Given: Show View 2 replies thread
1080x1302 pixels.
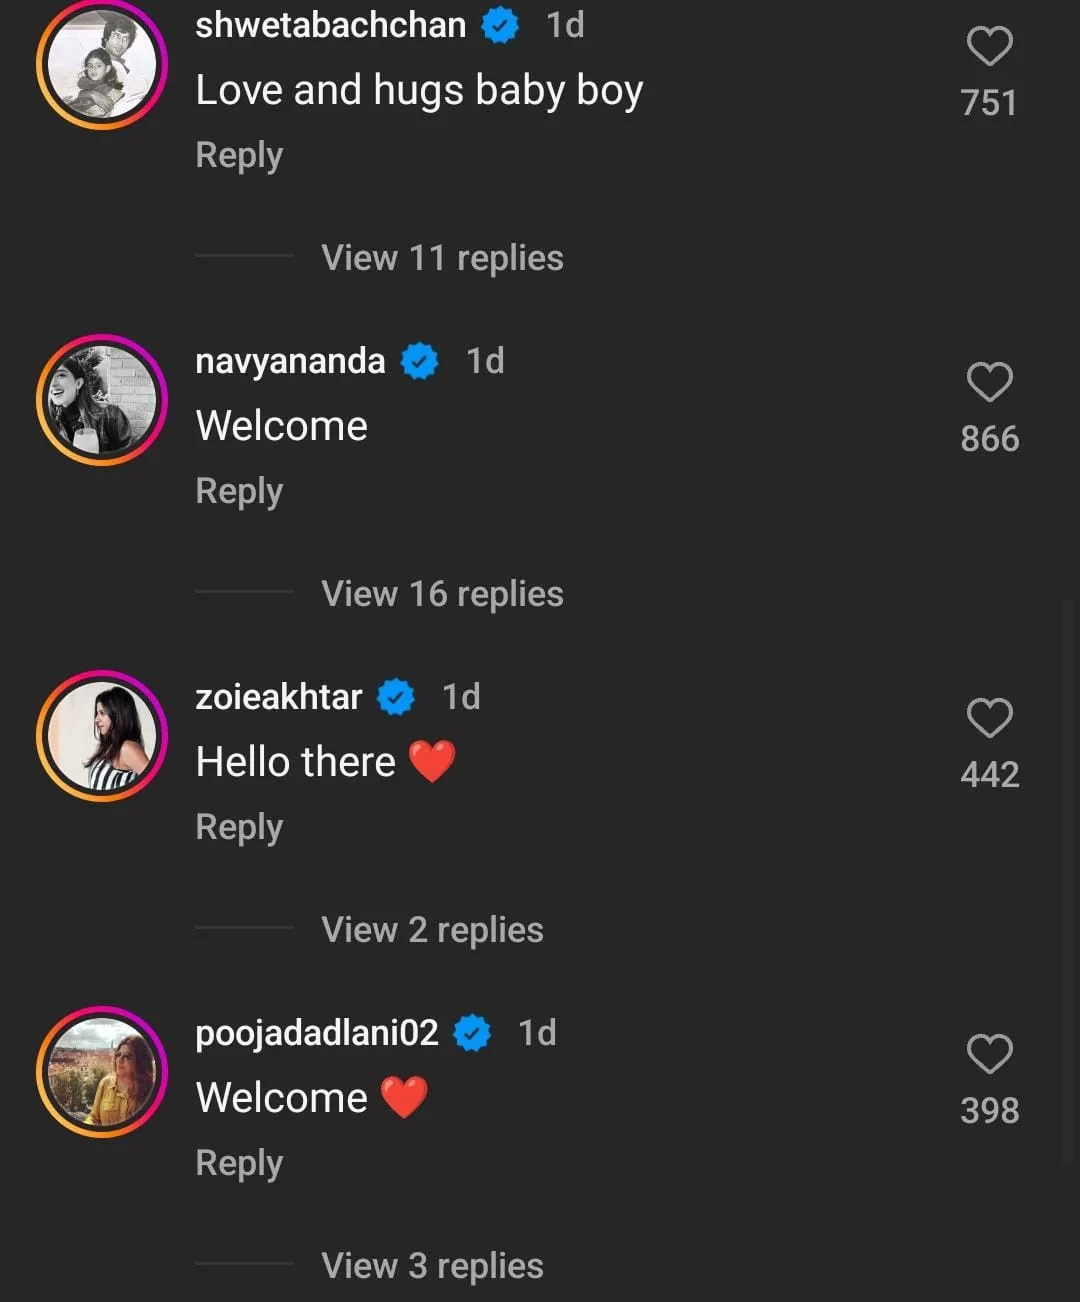Looking at the screenshot, I should point(432,930).
